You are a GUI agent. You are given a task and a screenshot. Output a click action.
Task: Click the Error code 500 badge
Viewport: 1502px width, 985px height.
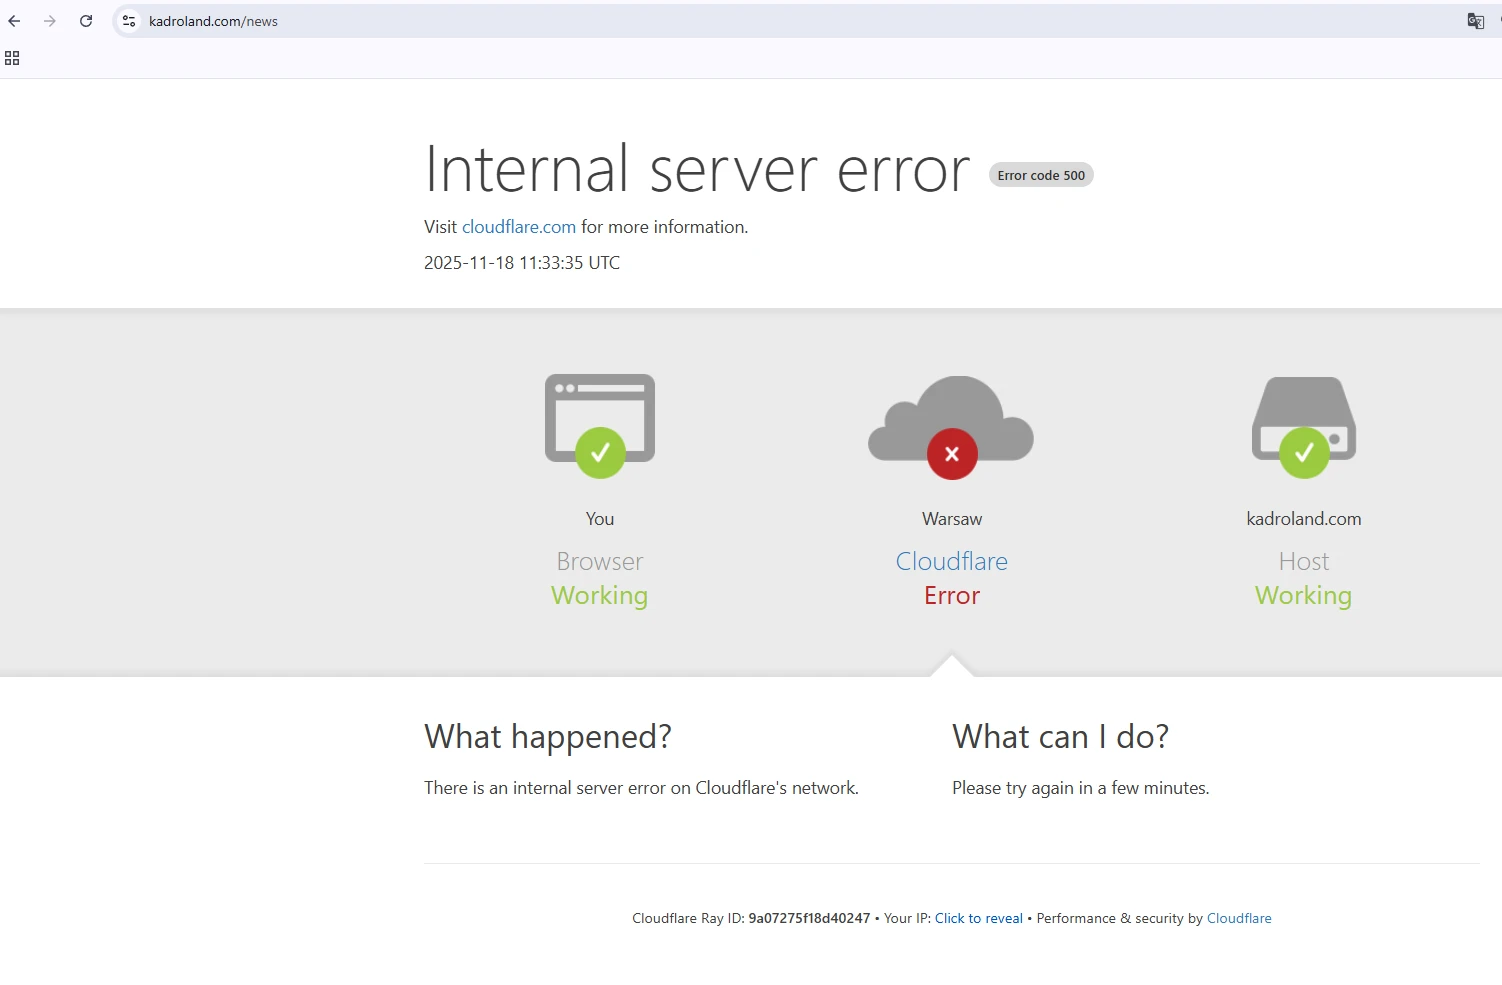click(1040, 175)
